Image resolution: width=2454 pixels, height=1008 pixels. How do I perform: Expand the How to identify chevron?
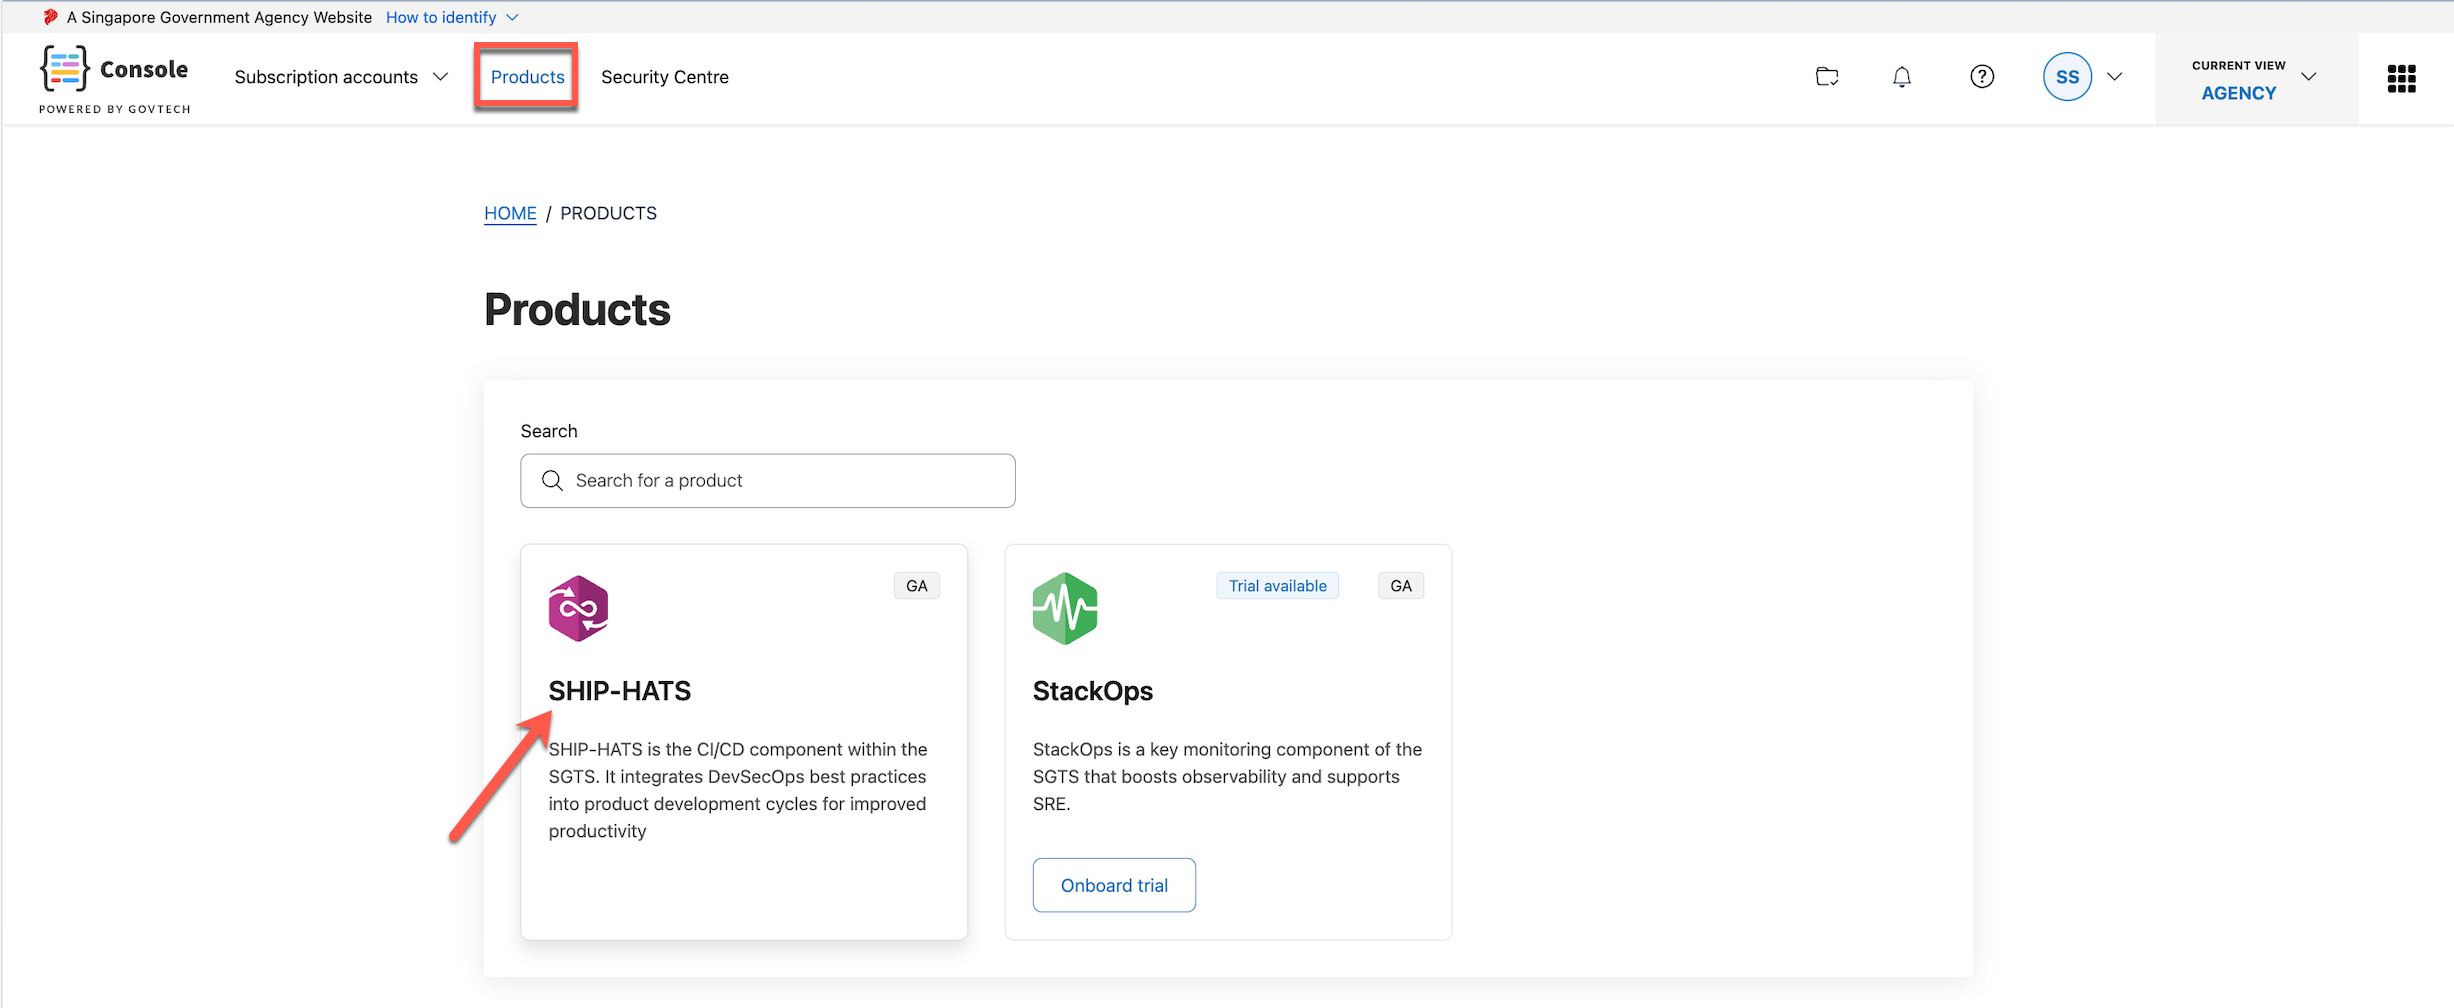(512, 17)
